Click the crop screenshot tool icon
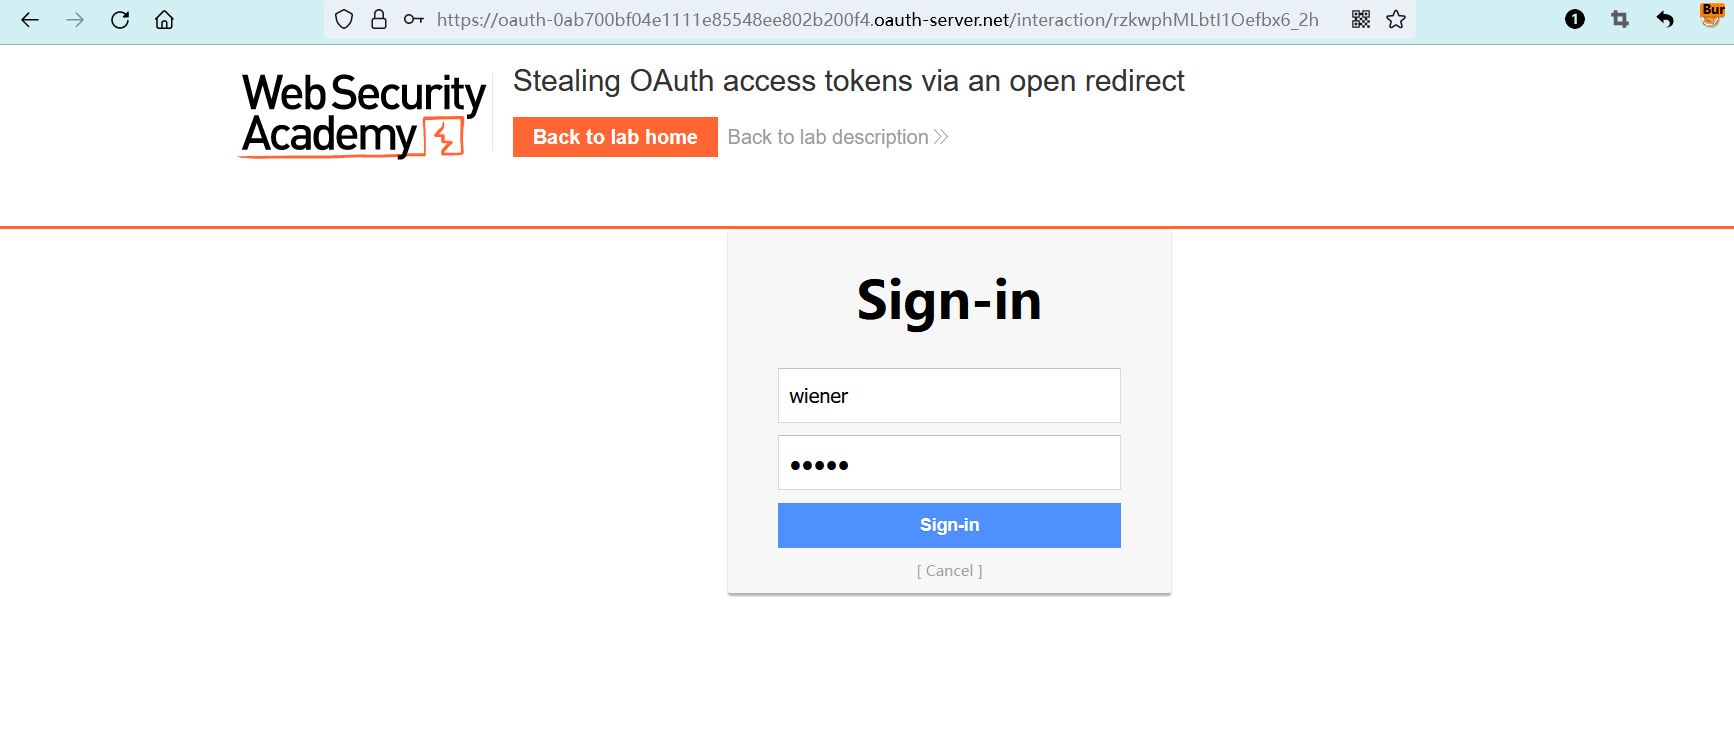 (1620, 19)
